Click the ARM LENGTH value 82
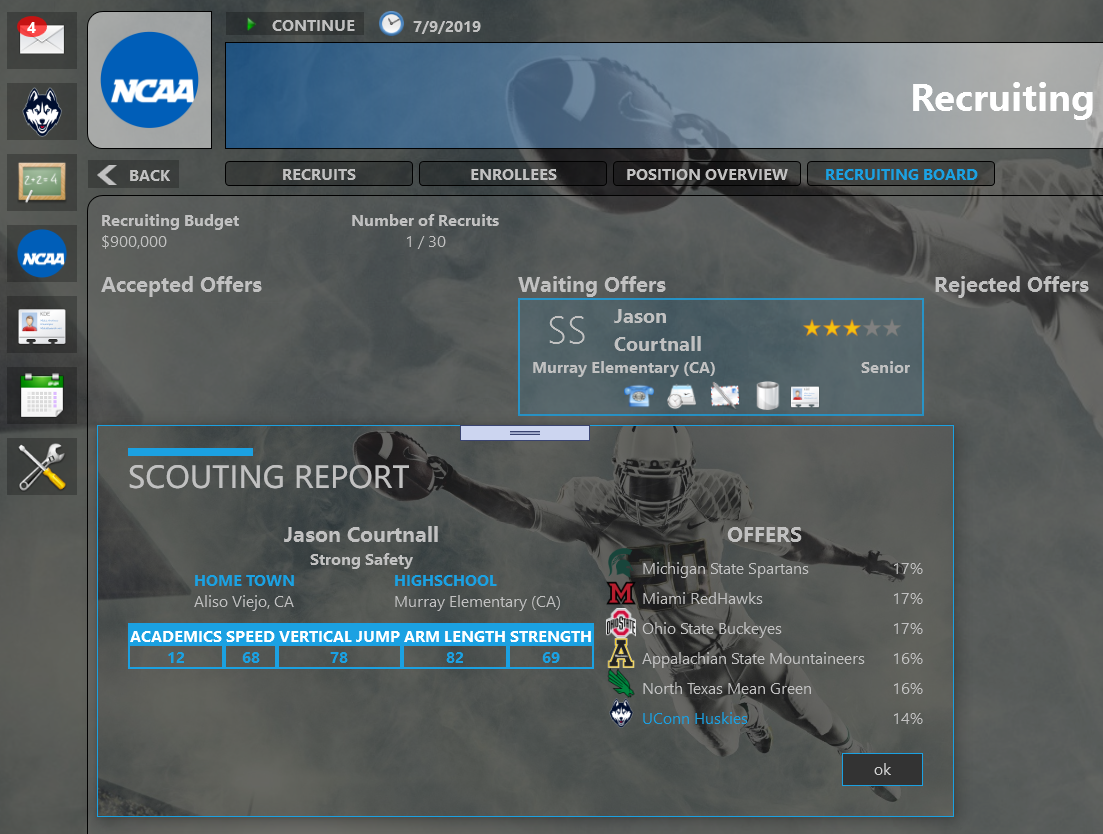 coord(455,657)
